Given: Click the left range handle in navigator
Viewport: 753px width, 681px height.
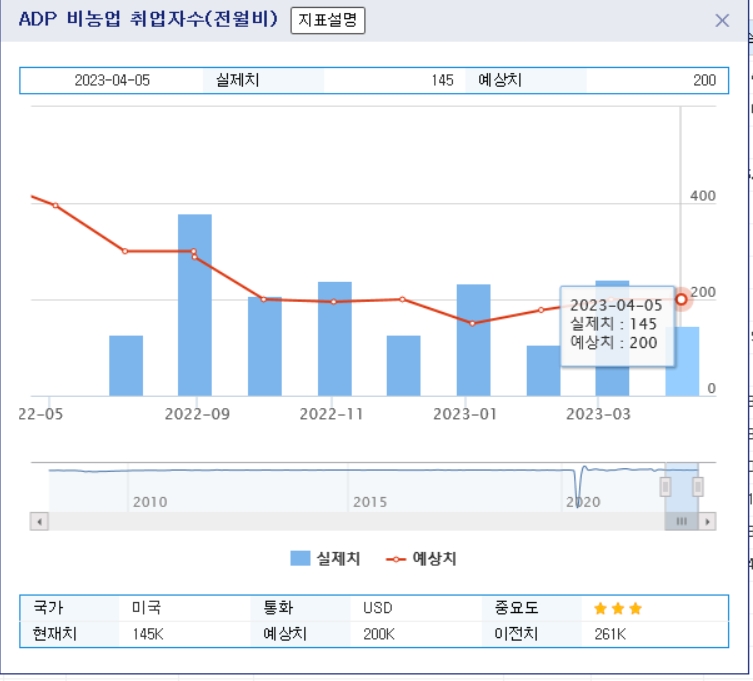Looking at the screenshot, I should click(665, 487).
